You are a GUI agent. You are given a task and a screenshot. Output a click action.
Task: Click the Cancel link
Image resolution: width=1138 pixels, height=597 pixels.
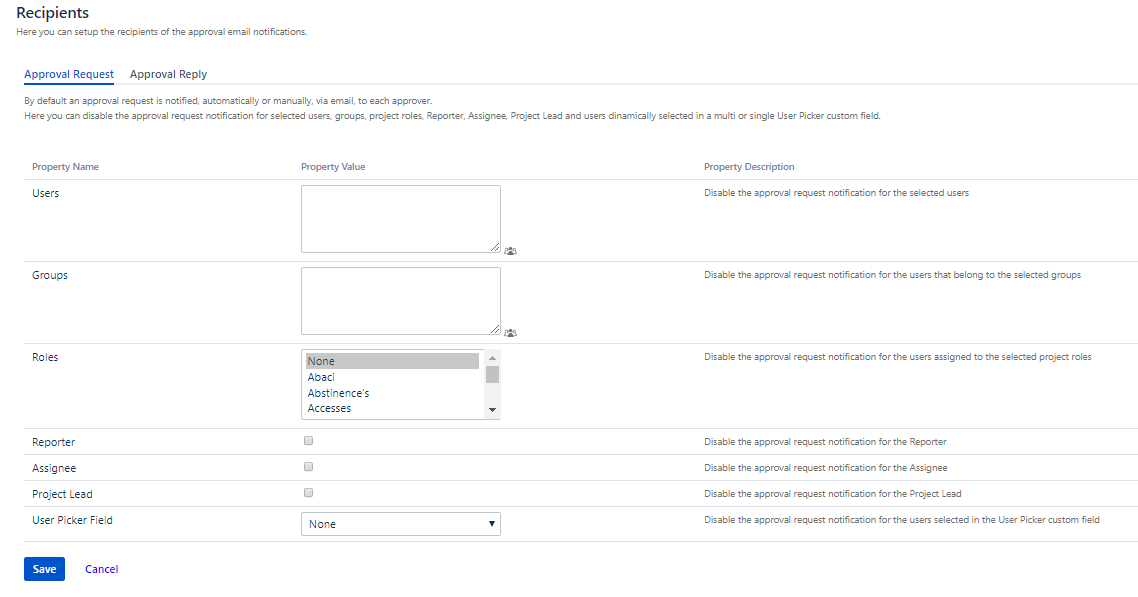coord(101,569)
